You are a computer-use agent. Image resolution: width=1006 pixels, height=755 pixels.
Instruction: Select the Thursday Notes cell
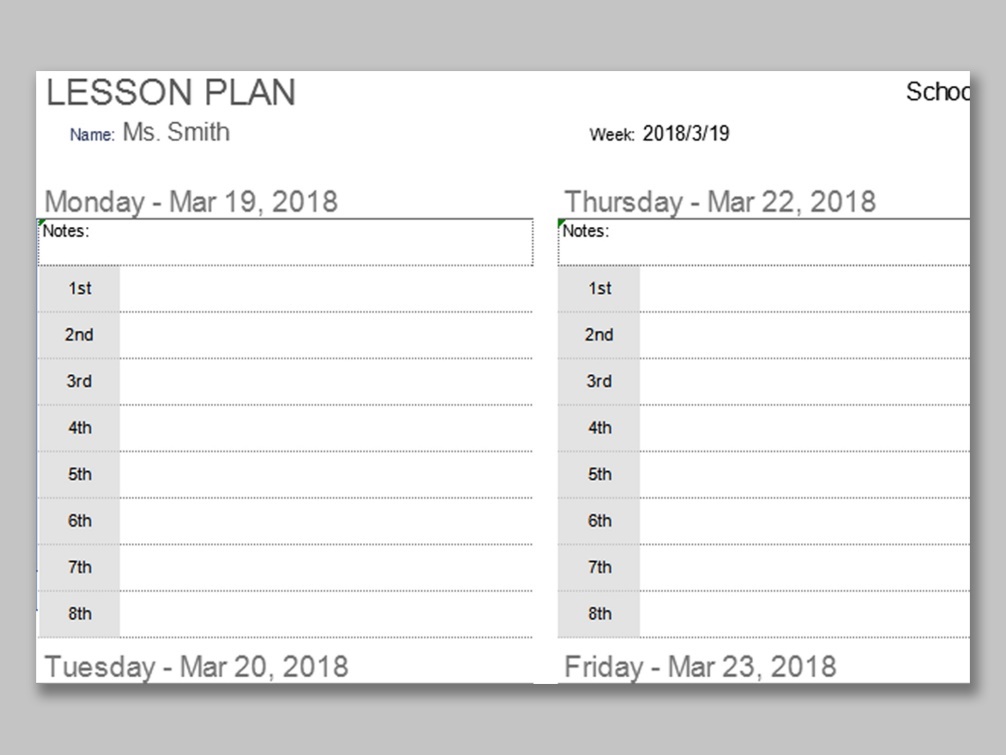(764, 242)
